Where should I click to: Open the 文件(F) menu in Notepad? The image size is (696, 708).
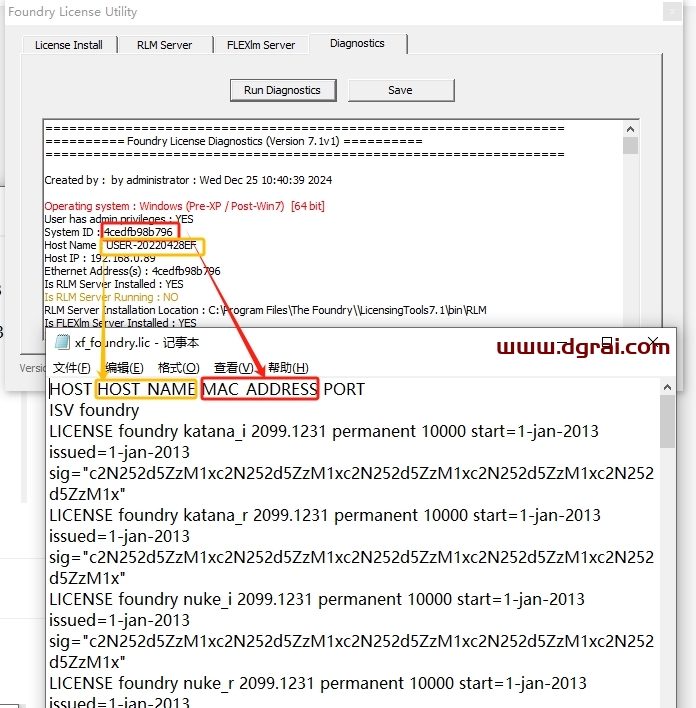tap(72, 368)
